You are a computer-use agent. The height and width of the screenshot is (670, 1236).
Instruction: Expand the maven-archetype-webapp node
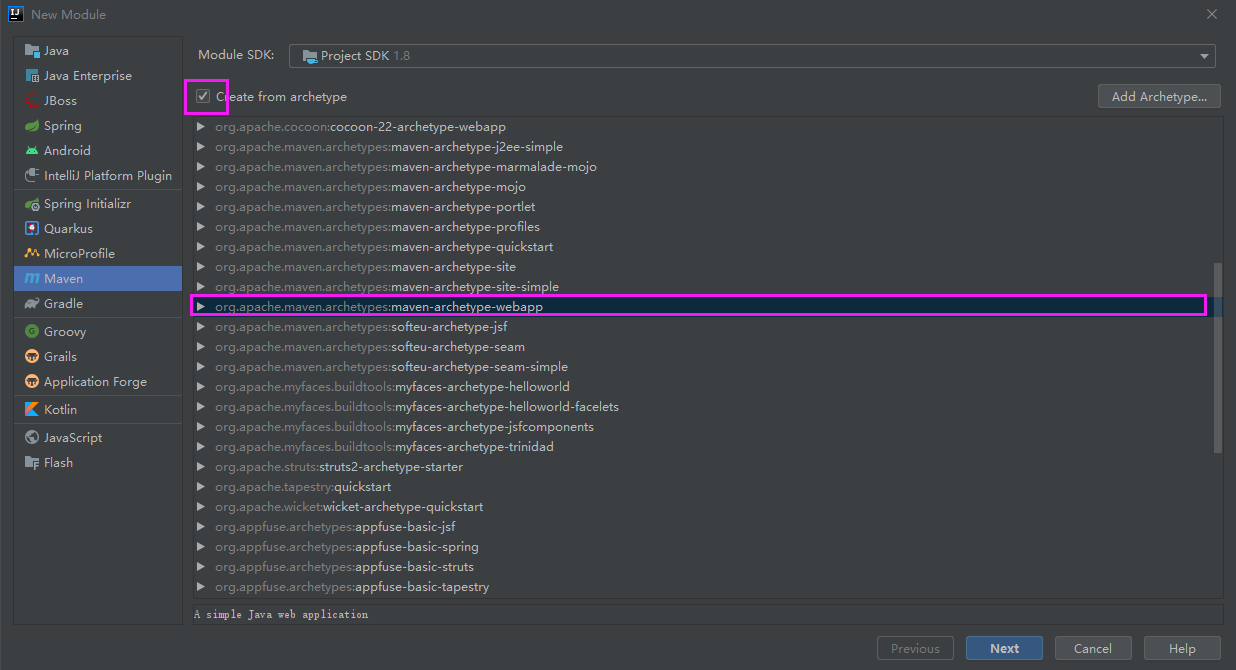201,307
